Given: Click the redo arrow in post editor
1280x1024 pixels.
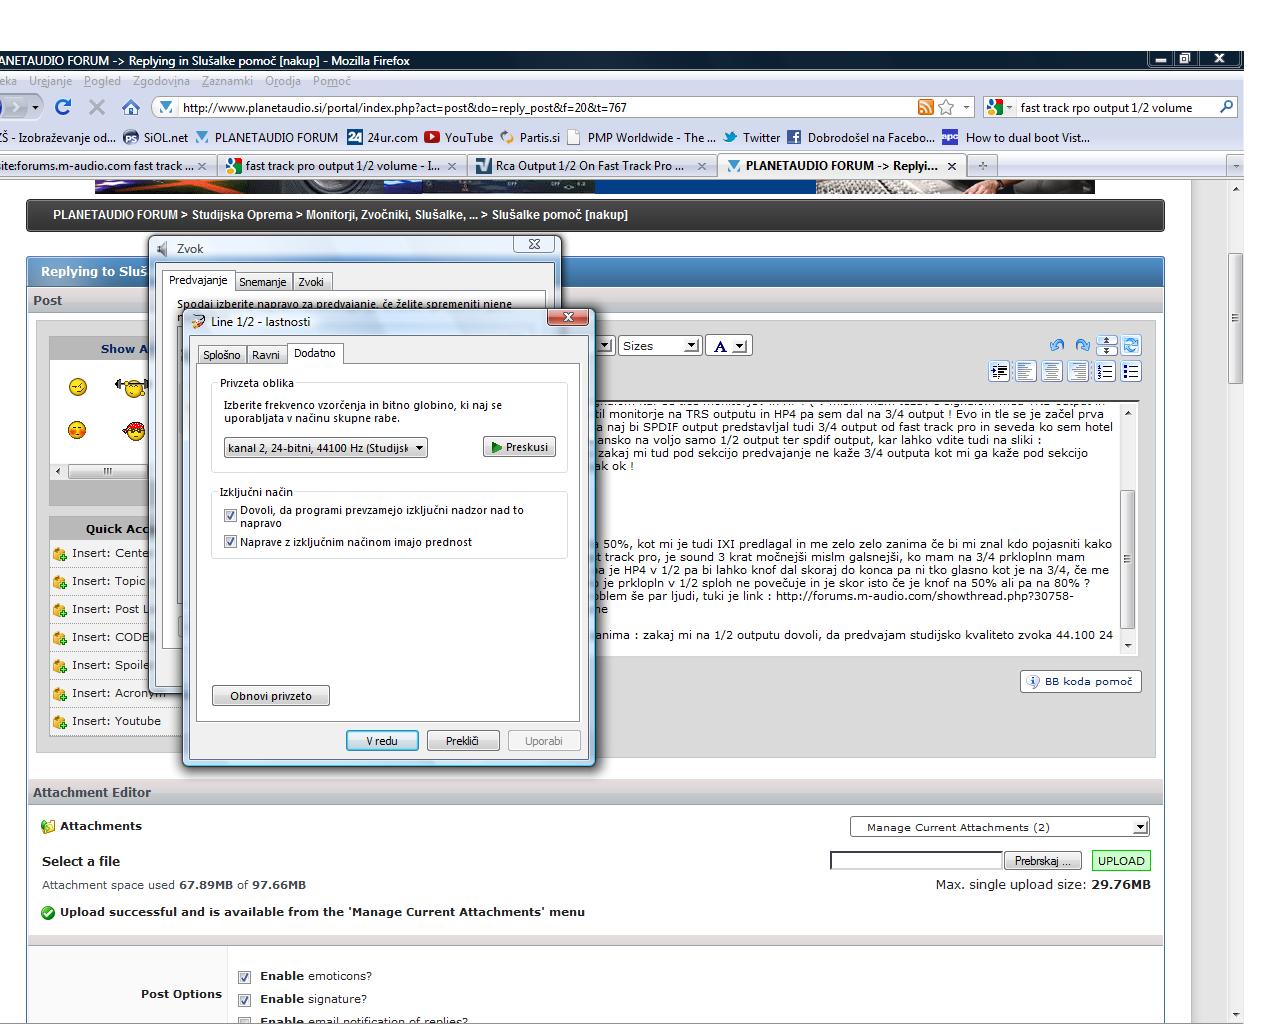Looking at the screenshot, I should pos(1082,345).
